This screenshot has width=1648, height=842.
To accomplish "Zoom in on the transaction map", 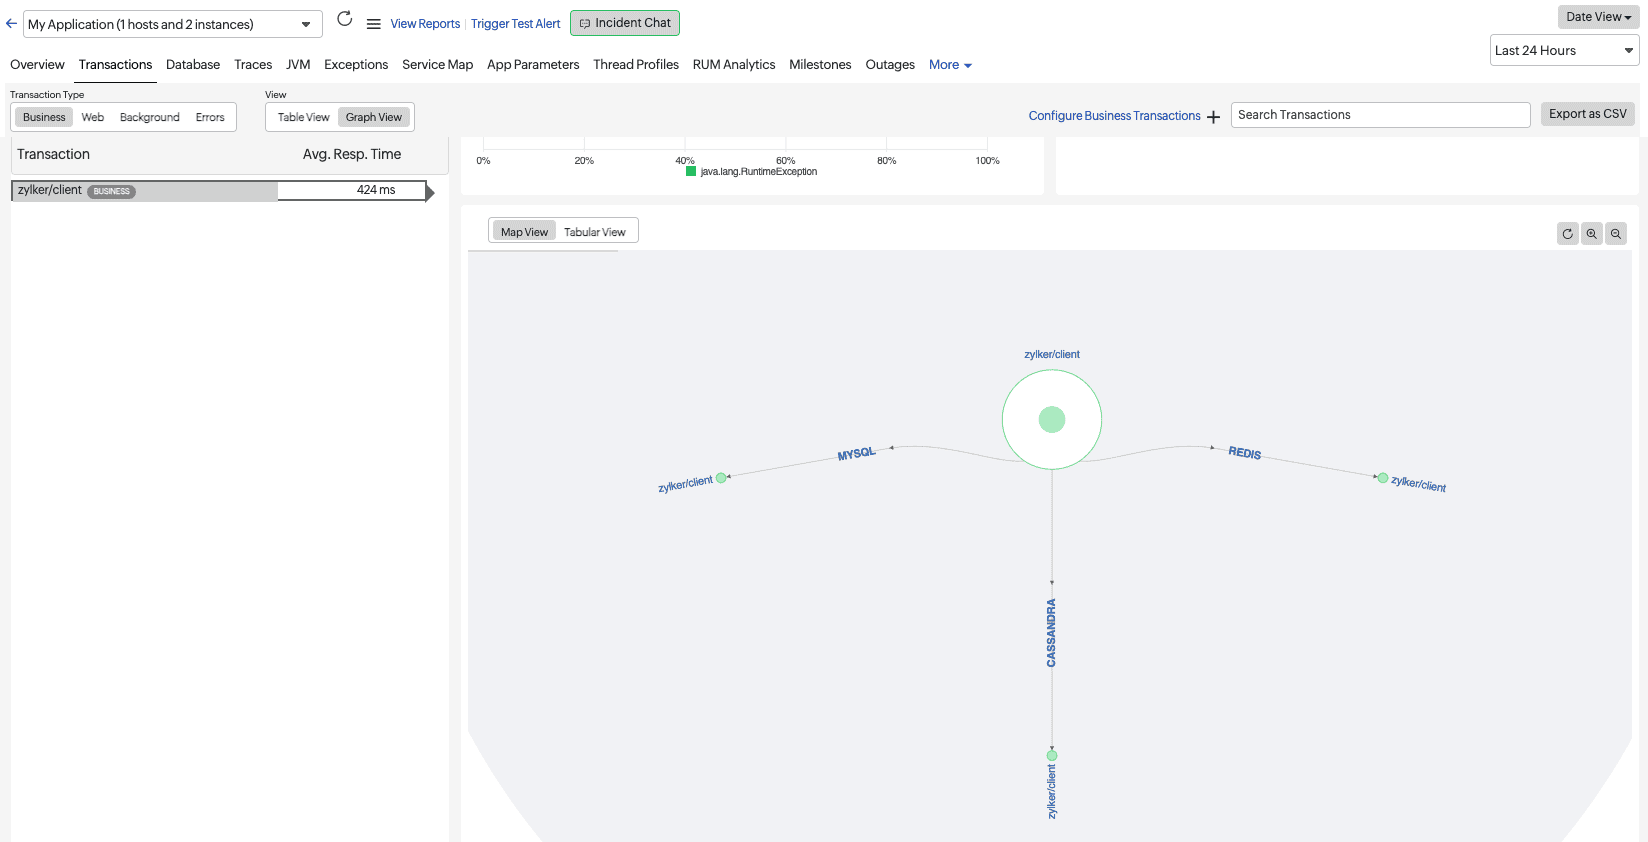I will (x=1591, y=234).
